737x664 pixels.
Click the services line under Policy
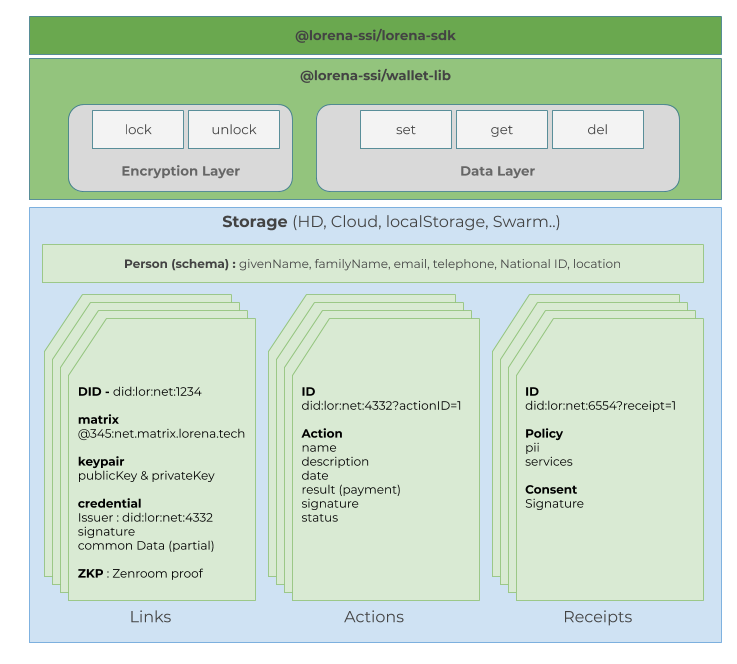point(549,462)
